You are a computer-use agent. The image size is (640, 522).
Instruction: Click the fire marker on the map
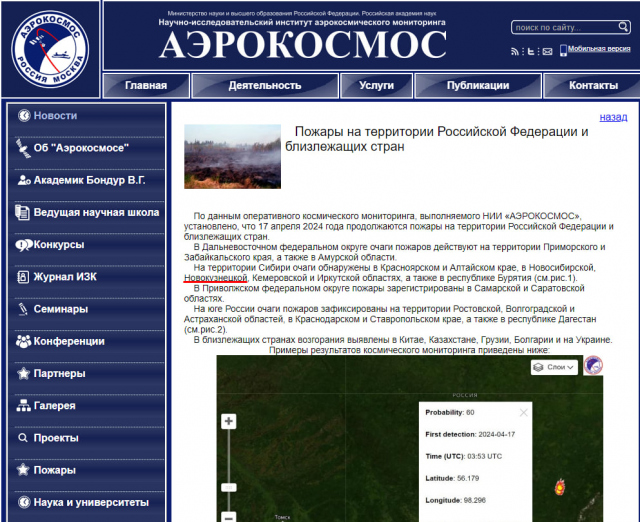click(560, 487)
